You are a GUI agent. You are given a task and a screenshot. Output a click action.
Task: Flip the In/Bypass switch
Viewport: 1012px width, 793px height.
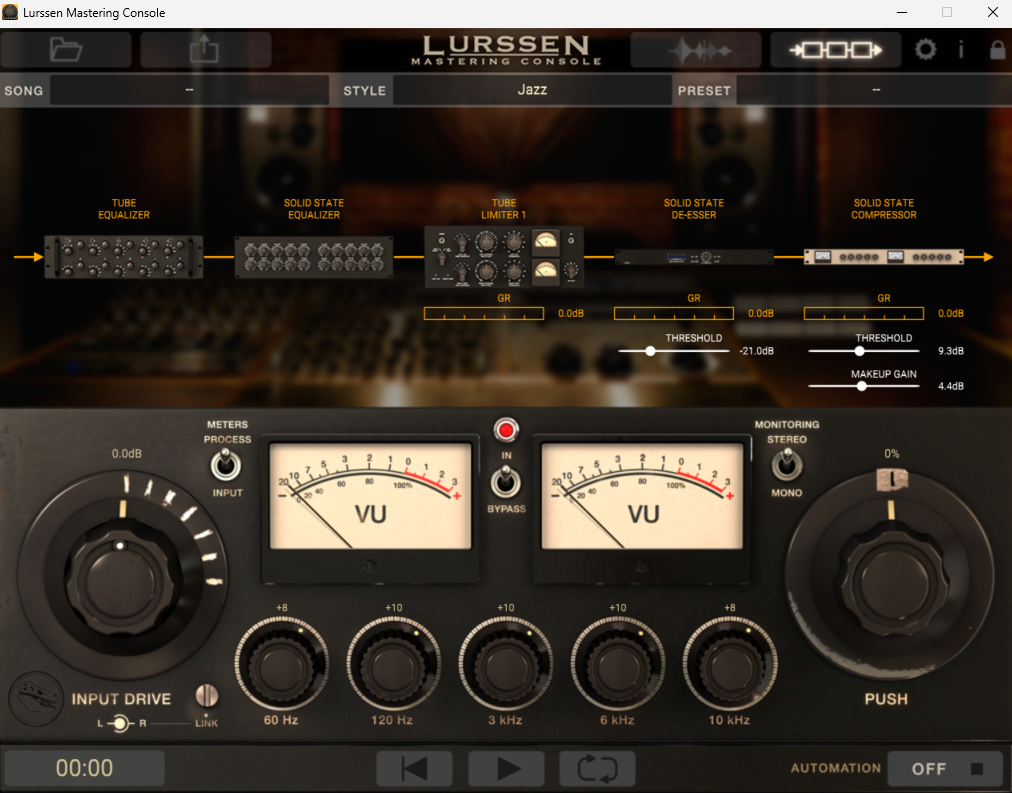506,481
